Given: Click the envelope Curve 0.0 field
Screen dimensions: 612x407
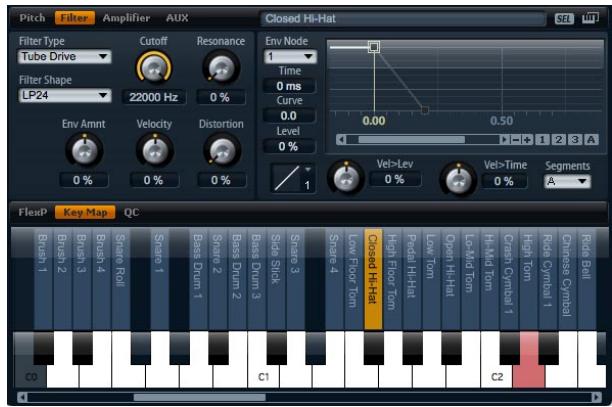Looking at the screenshot, I should click(x=289, y=116).
